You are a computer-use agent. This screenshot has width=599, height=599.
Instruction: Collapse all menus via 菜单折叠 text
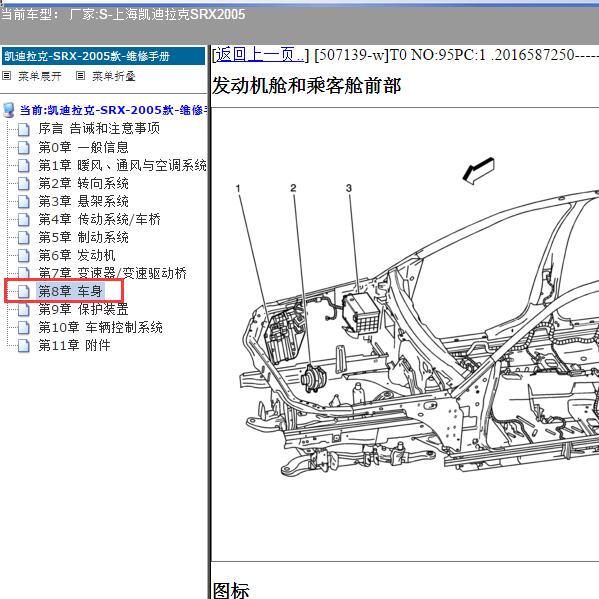coord(114,76)
